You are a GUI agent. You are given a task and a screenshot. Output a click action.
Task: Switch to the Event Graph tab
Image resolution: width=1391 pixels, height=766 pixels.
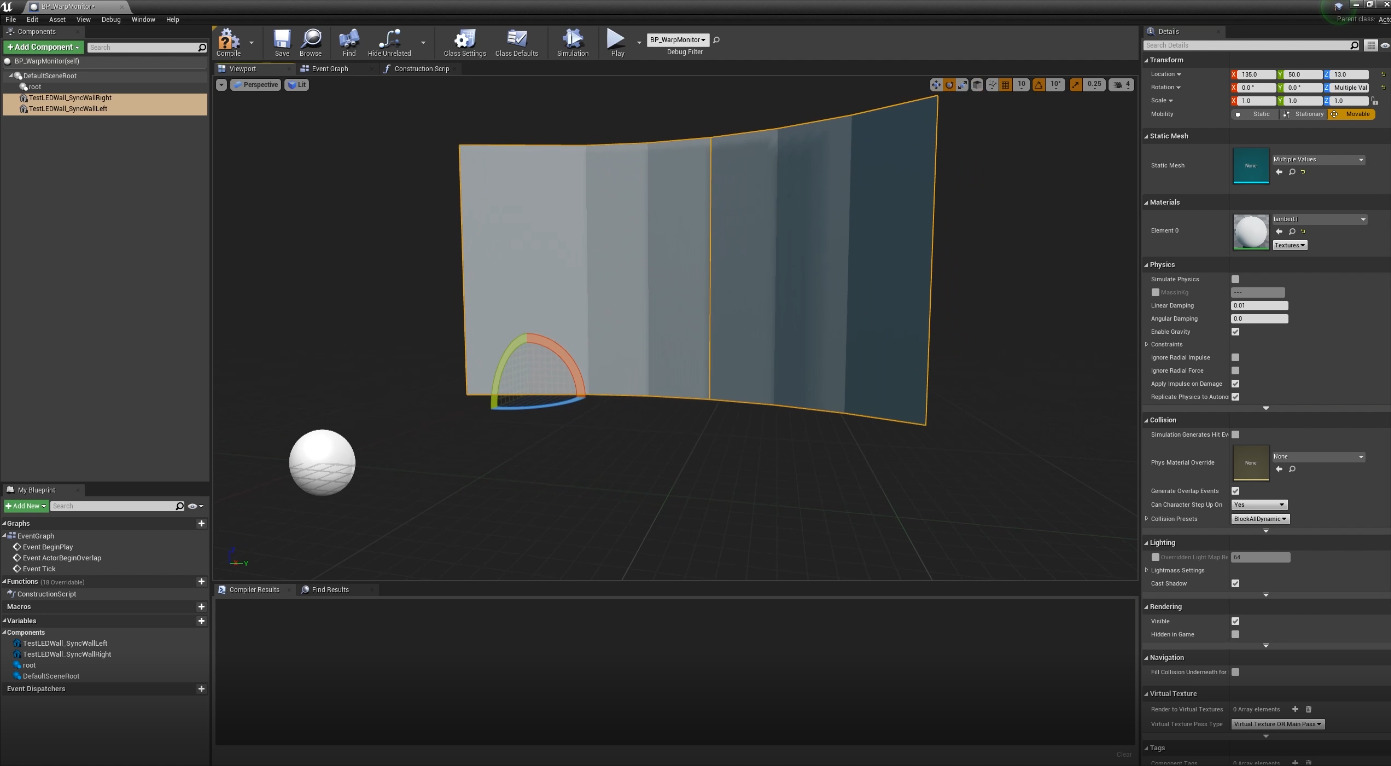(x=329, y=69)
